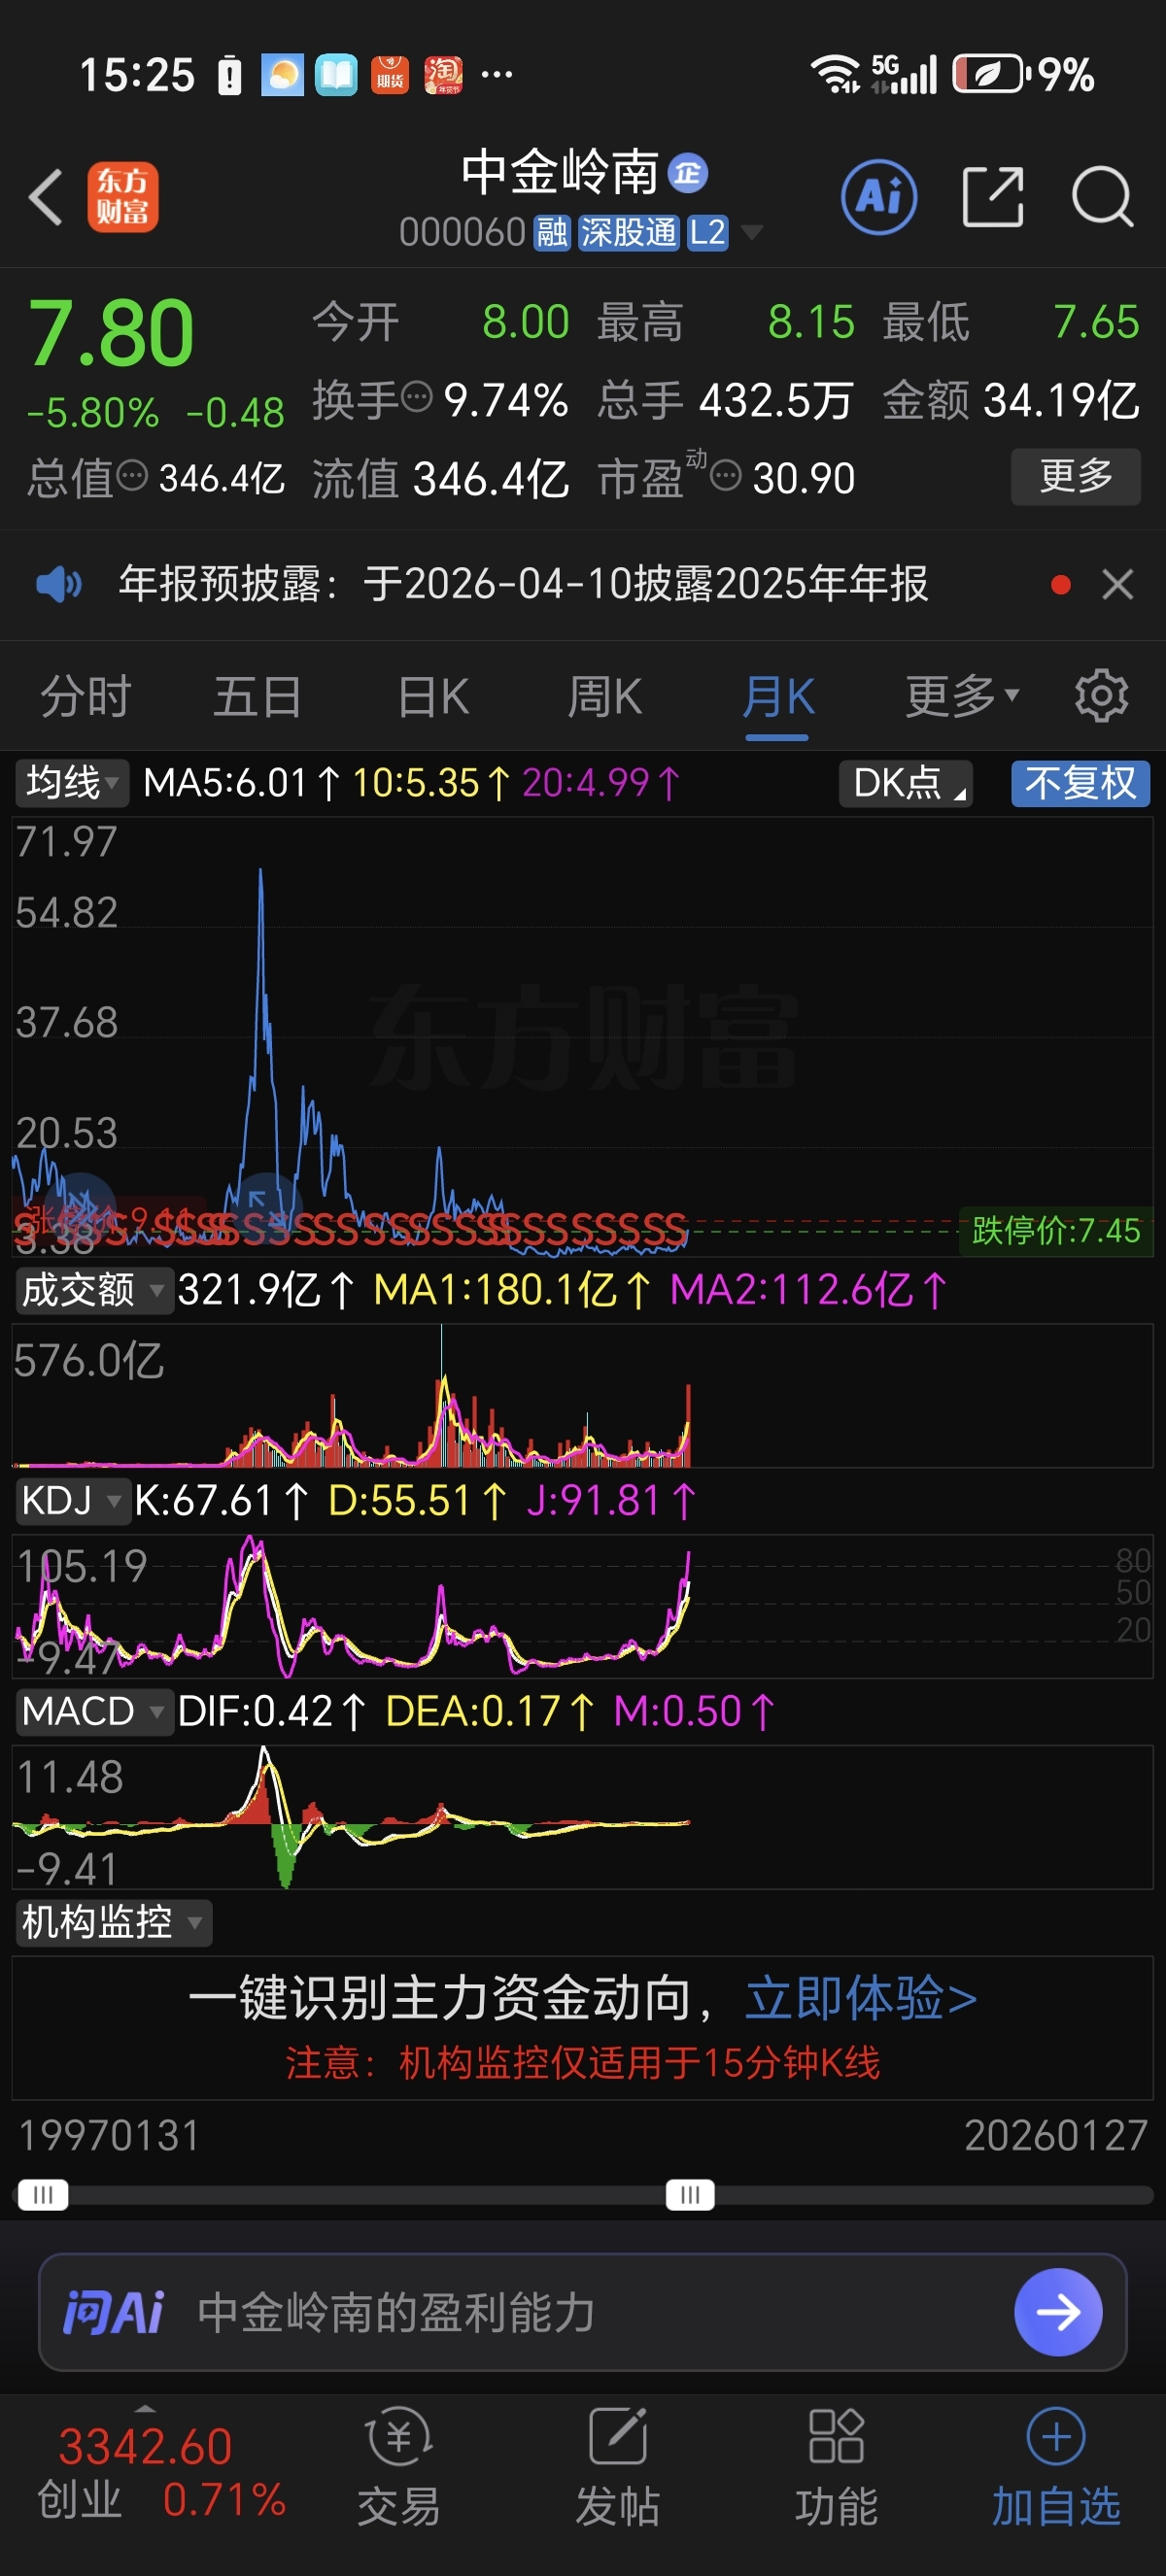Send question with the arrow button
The image size is (1166, 2576).
[x=1058, y=2312]
